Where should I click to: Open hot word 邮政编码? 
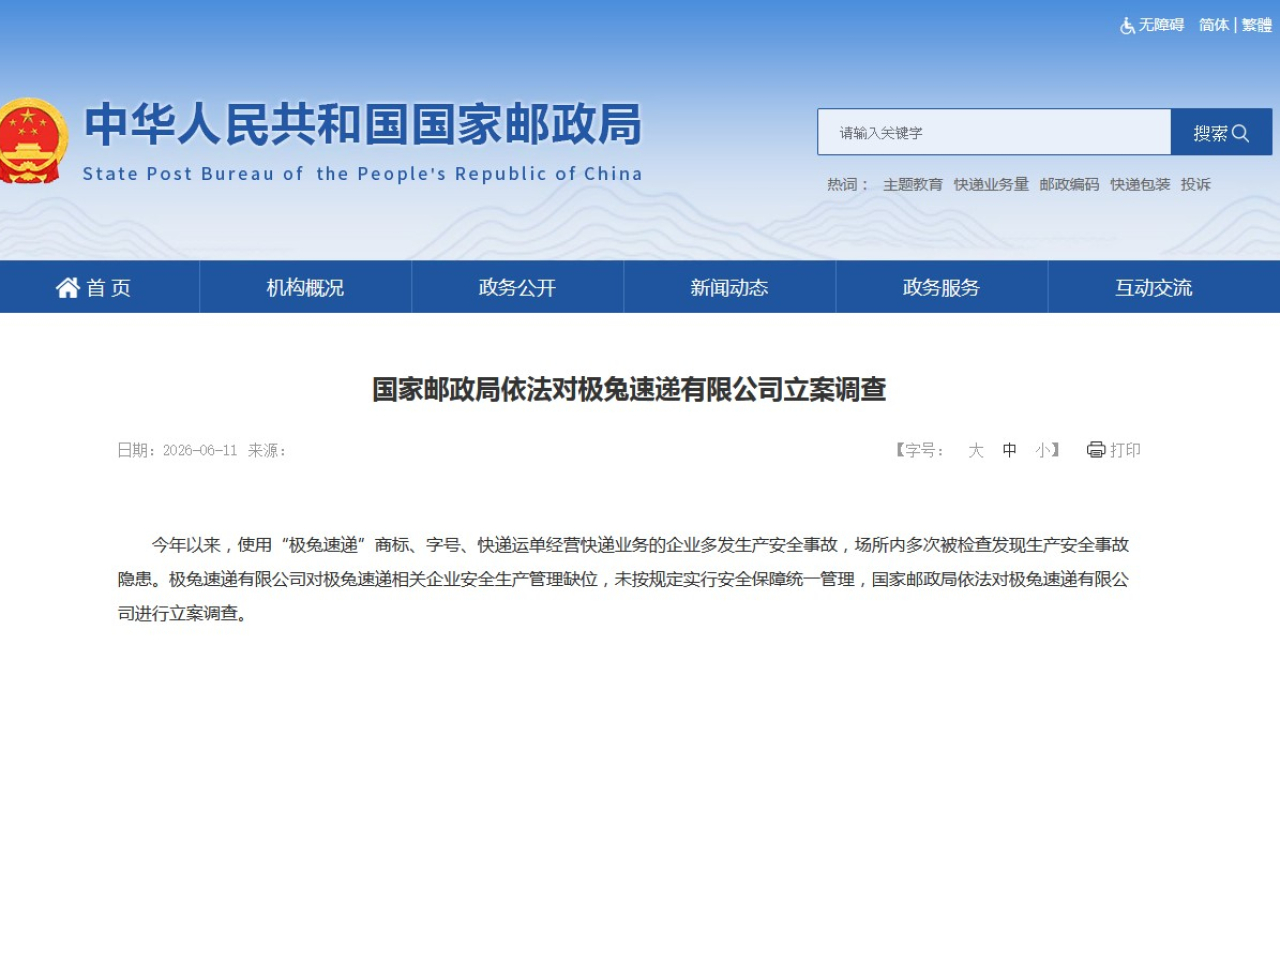coord(1069,184)
